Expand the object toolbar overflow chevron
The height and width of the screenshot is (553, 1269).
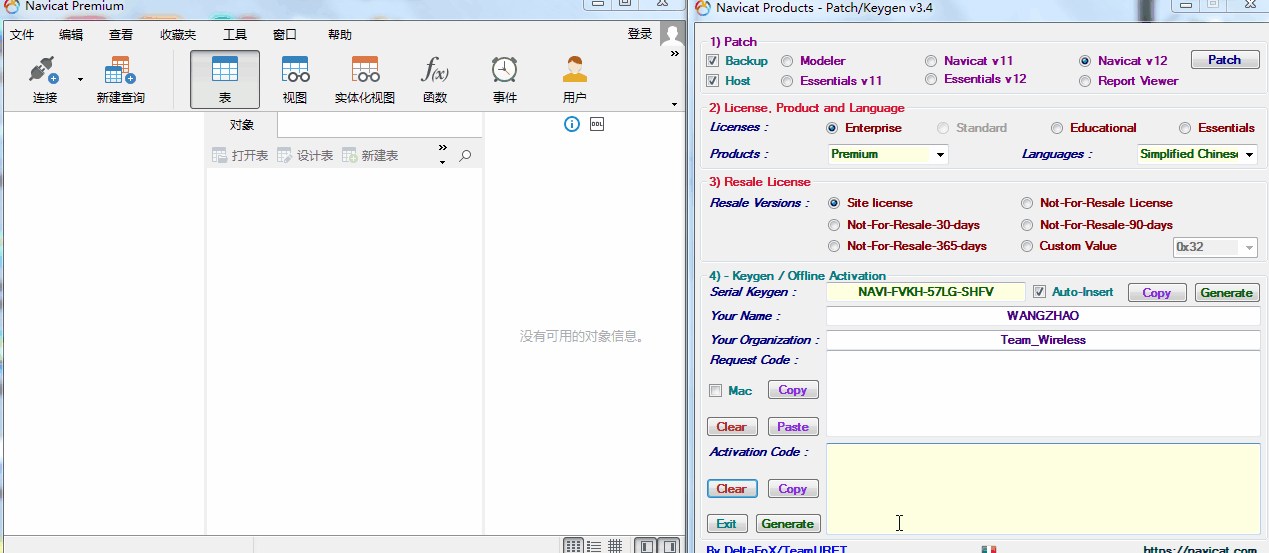443,148
